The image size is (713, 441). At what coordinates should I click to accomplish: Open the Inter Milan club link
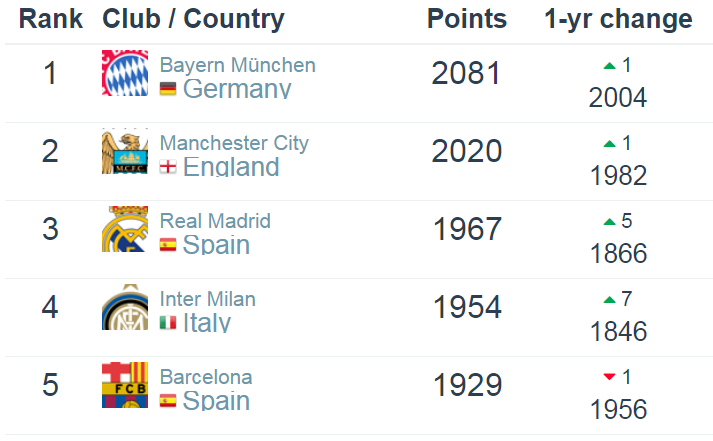tap(207, 299)
